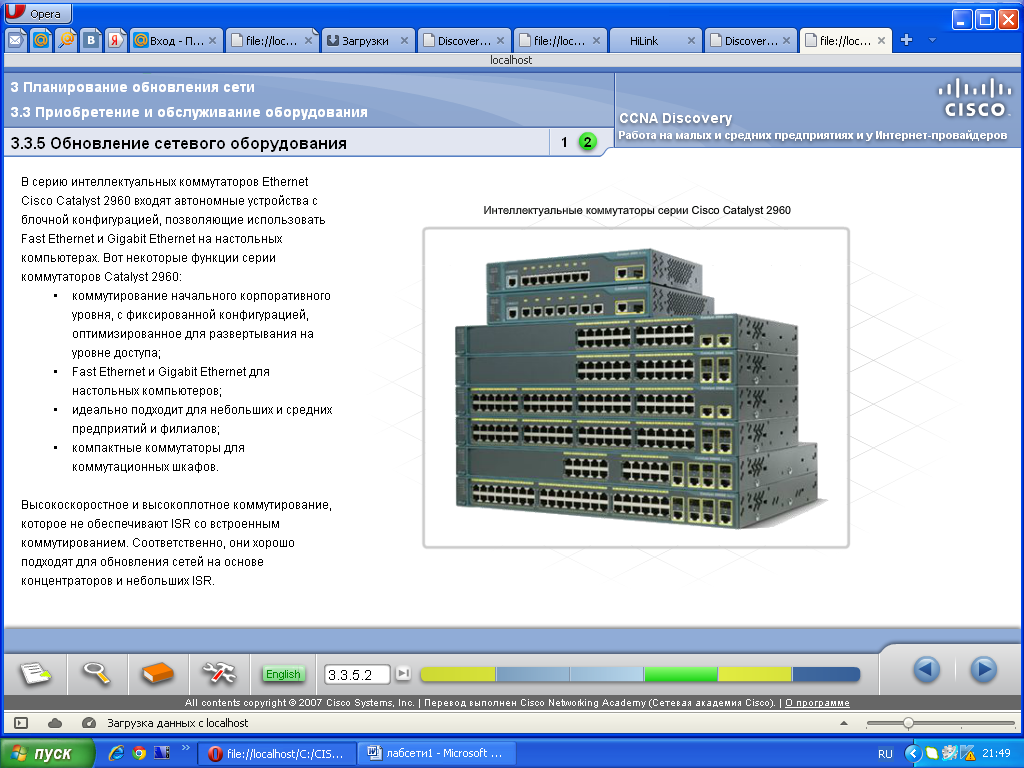Expand quick launch chevron on taskbar
Viewport: 1024px width, 768px height.
coord(185,748)
